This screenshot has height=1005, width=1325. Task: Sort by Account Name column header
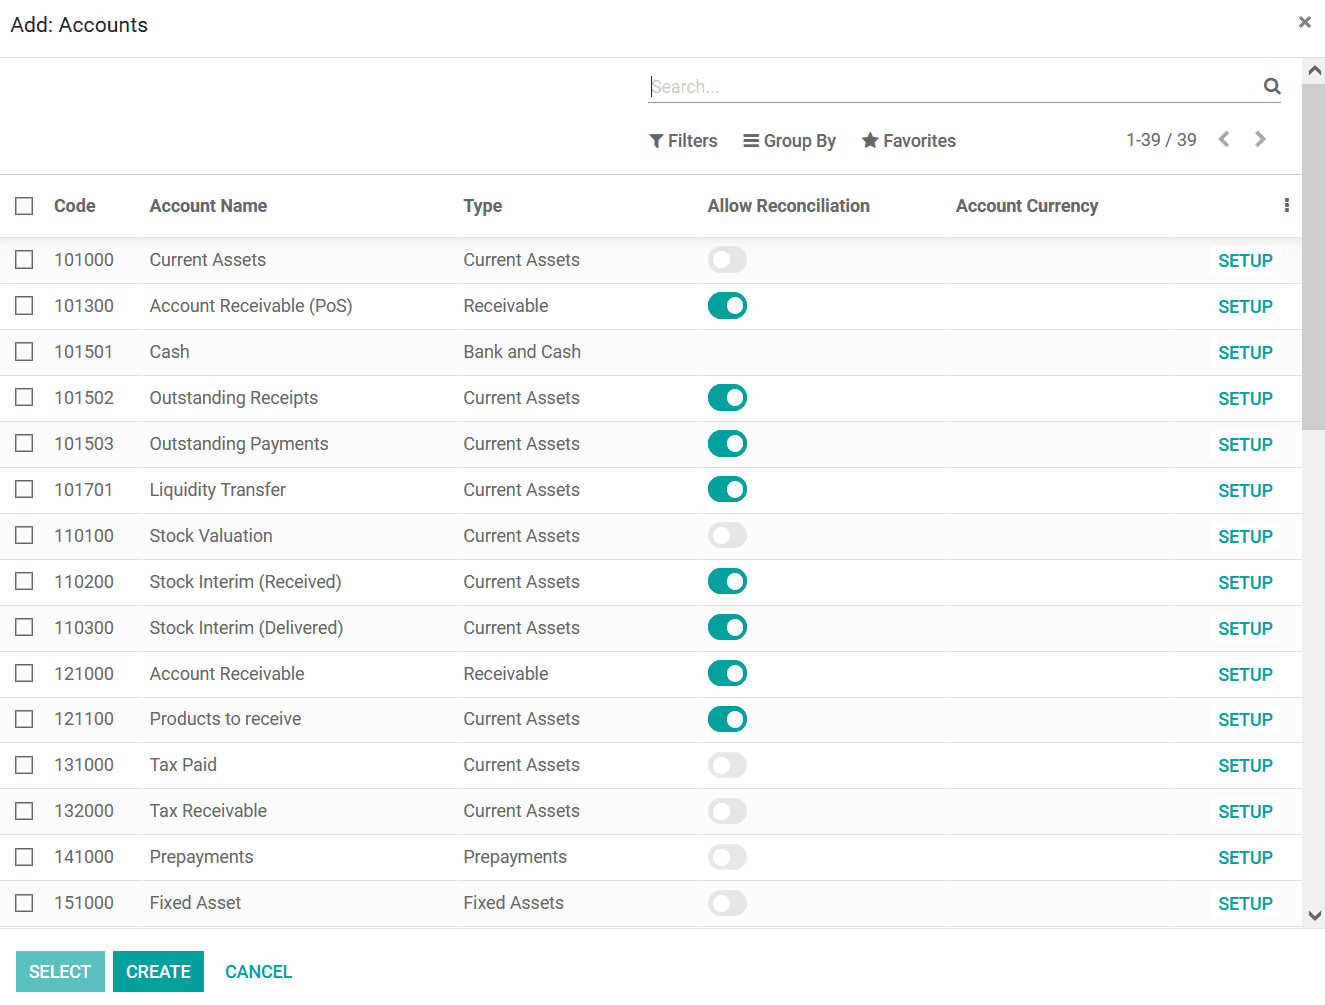(208, 206)
